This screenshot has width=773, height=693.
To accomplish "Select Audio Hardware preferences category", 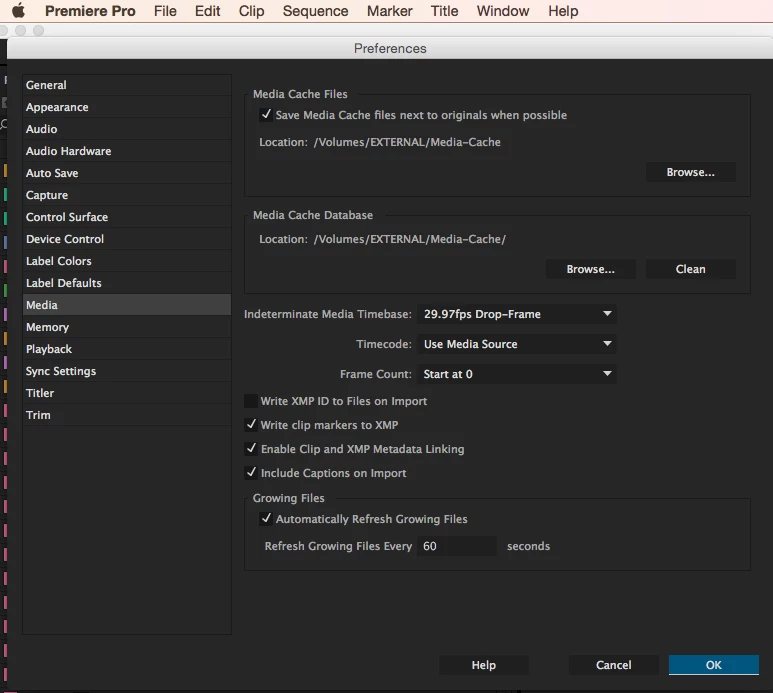I will 127,151.
